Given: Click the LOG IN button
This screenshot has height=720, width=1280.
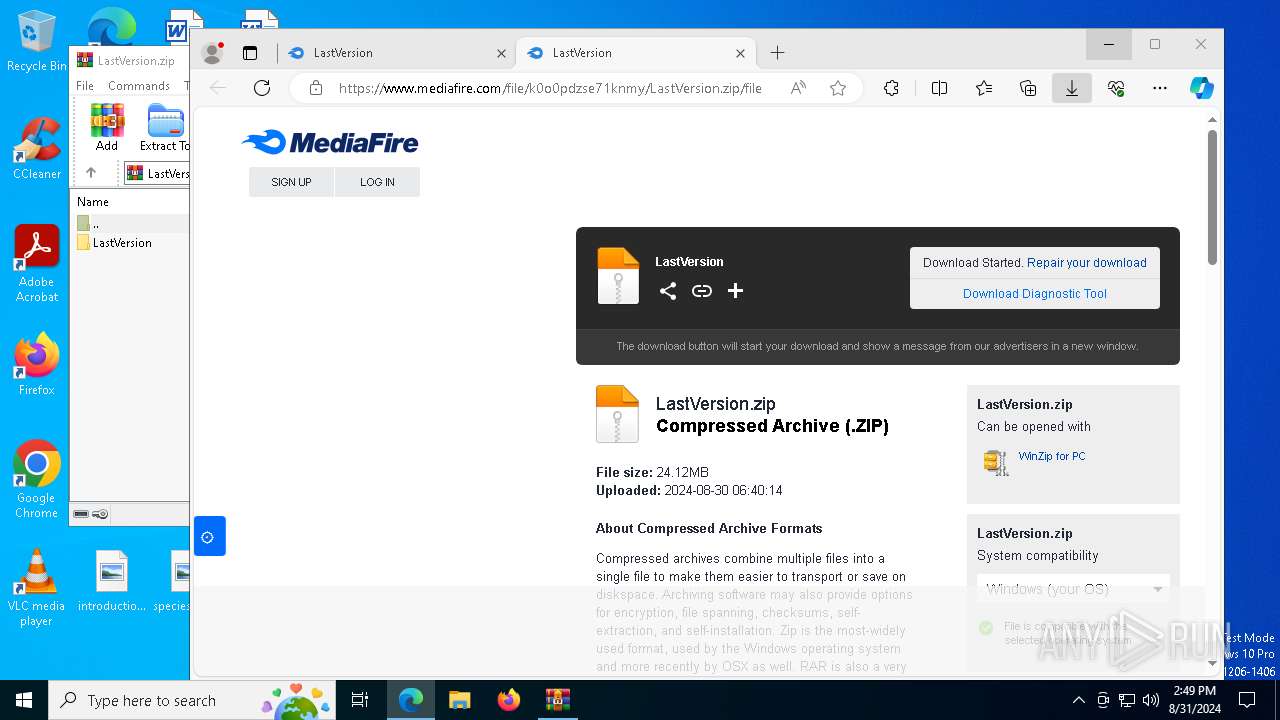Looking at the screenshot, I should (377, 182).
